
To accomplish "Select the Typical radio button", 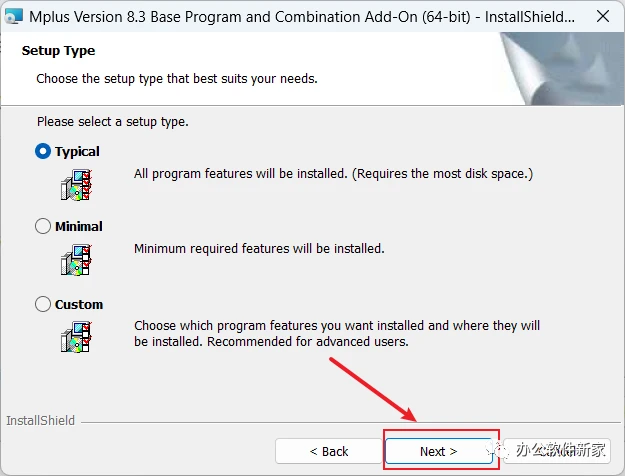I will click(43, 151).
